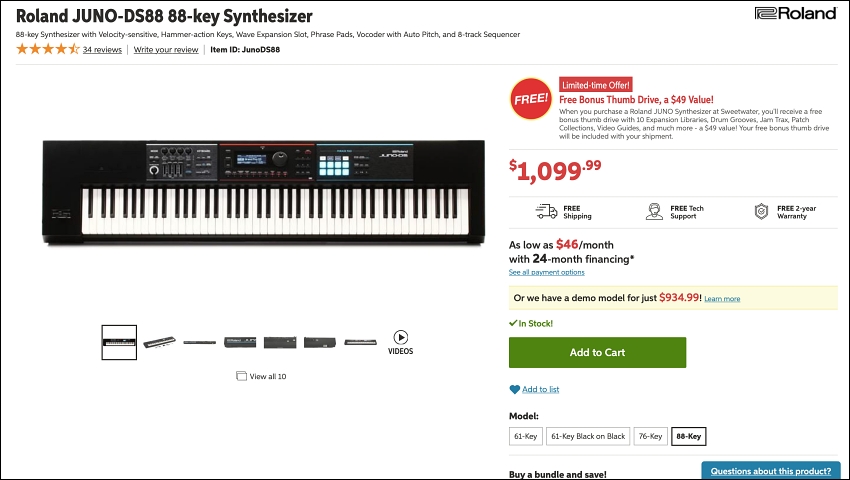850x480 pixels.
Task: See all payment options link
Action: pyautogui.click(x=546, y=272)
